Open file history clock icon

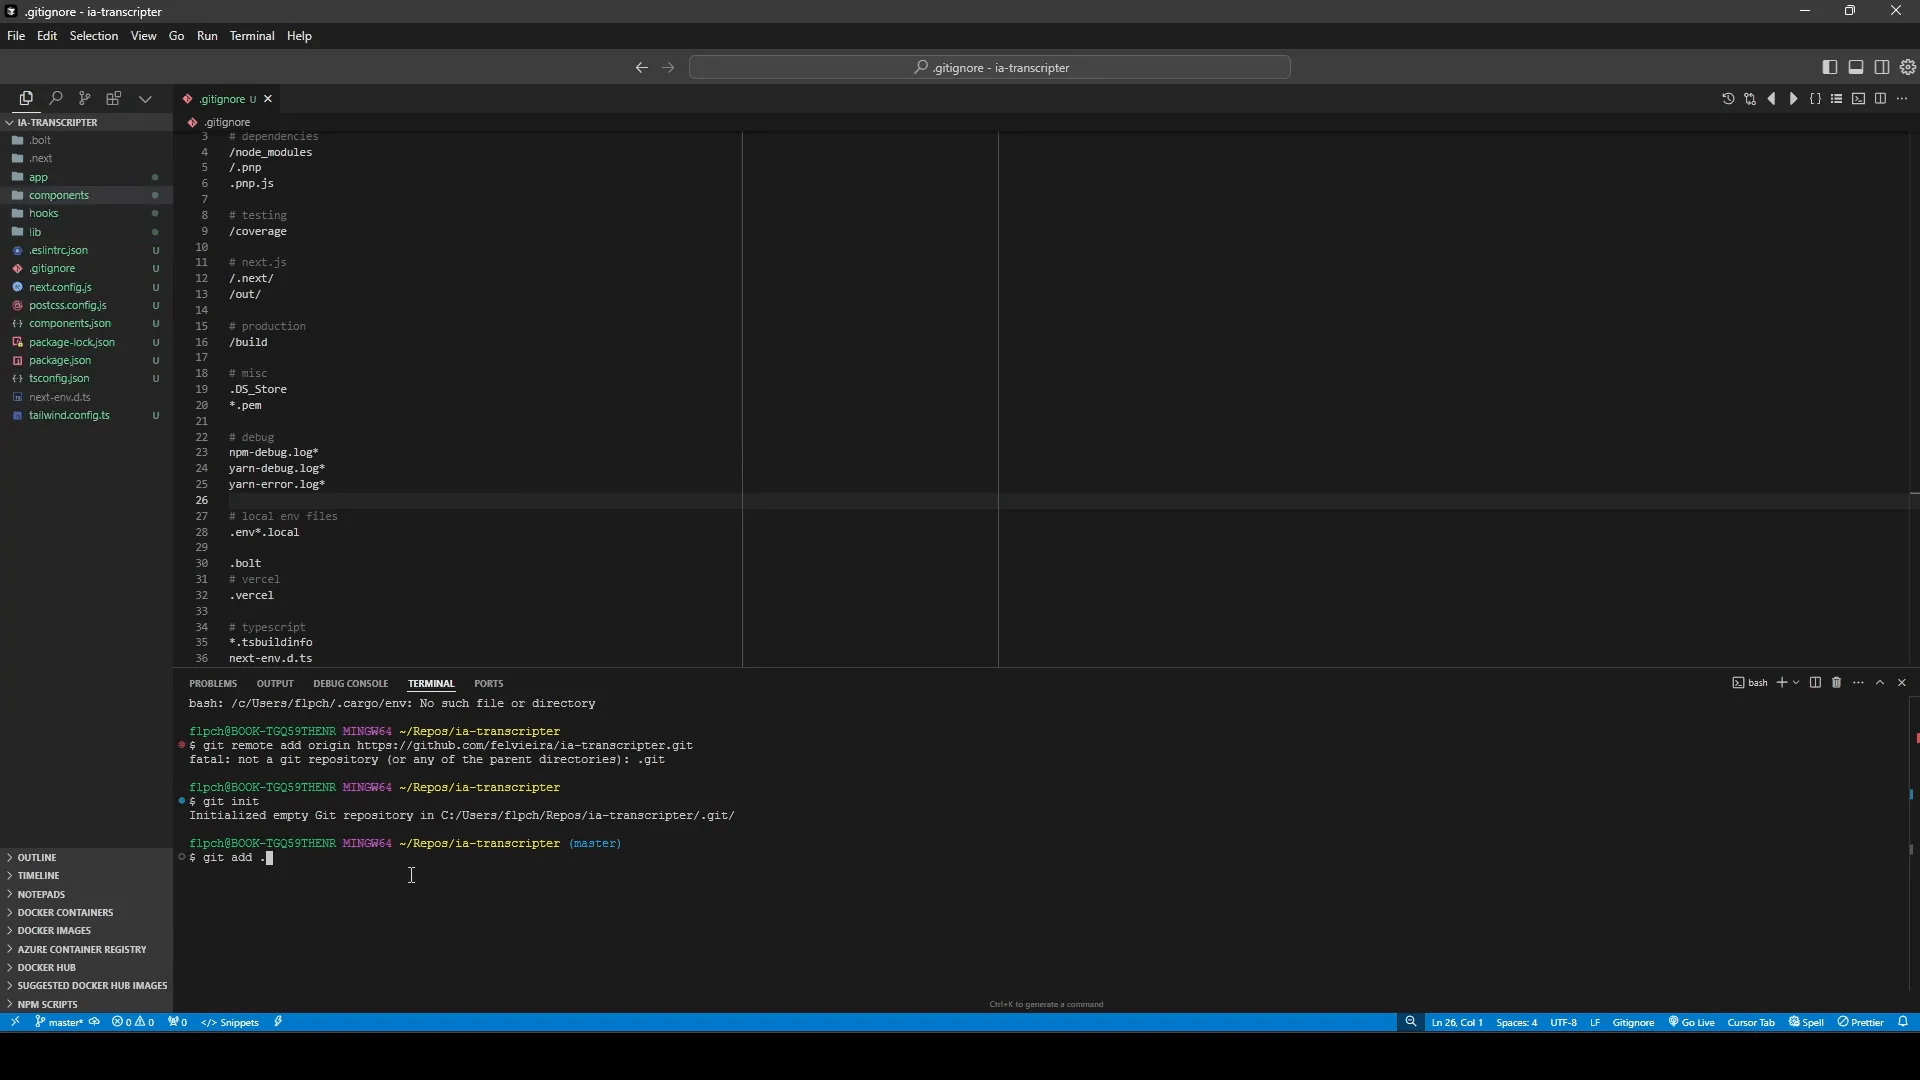1728,99
